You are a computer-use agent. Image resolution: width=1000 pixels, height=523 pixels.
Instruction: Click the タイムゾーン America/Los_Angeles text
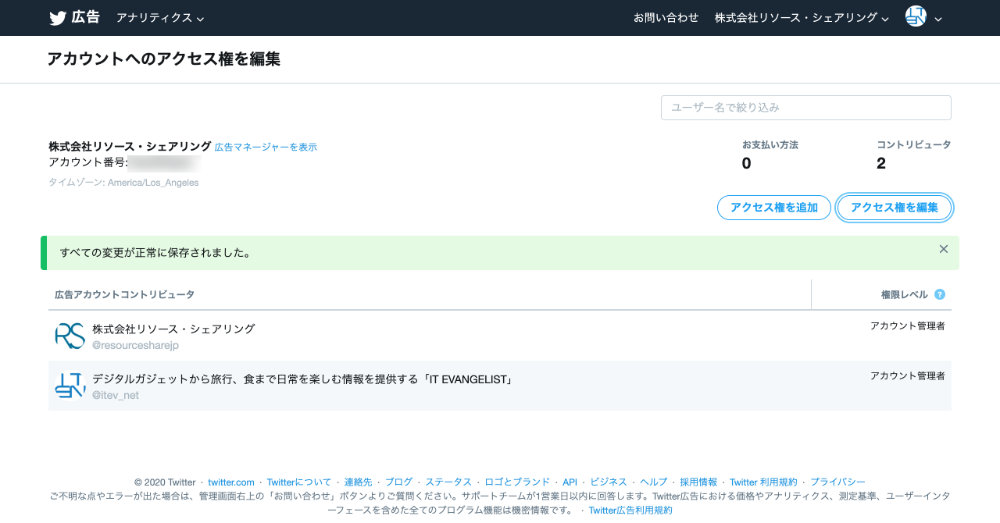click(x=124, y=182)
